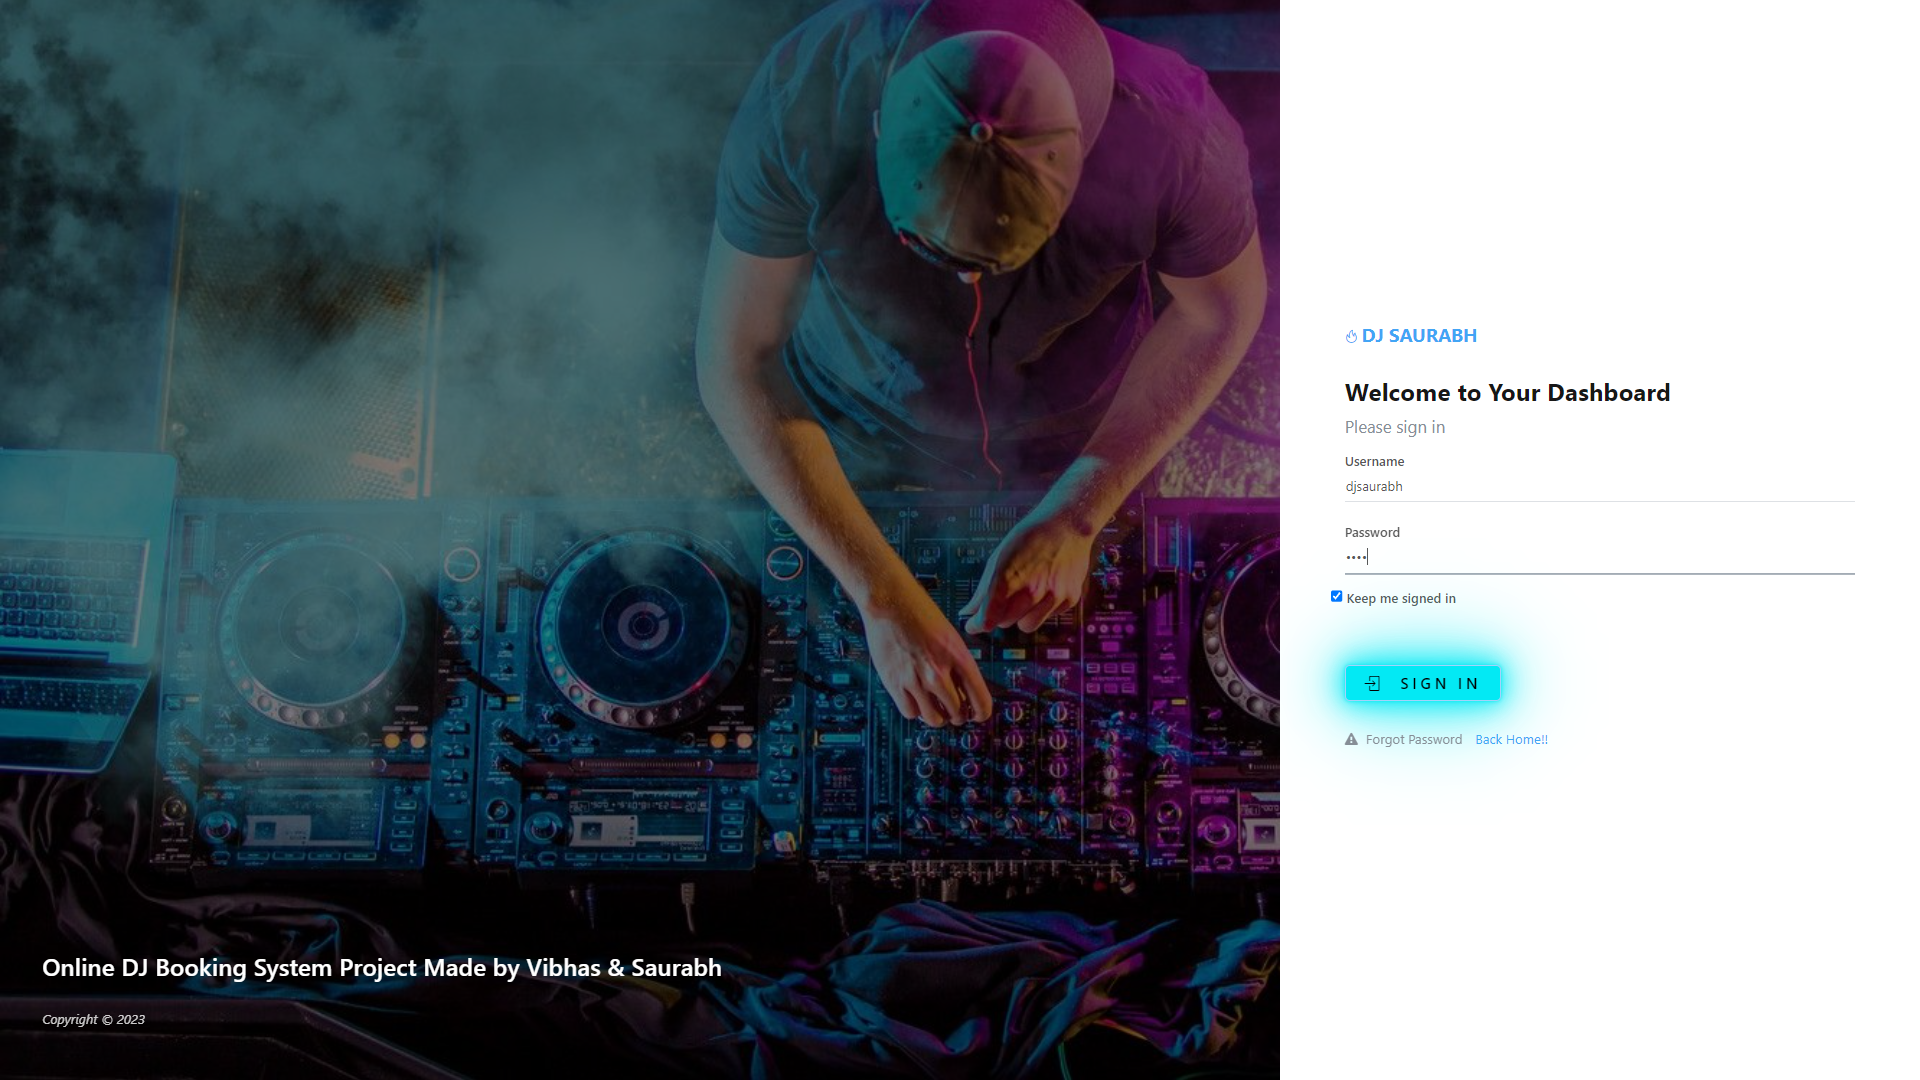Click the Keep me signed in label
This screenshot has width=1920, height=1080.
(x=1401, y=599)
